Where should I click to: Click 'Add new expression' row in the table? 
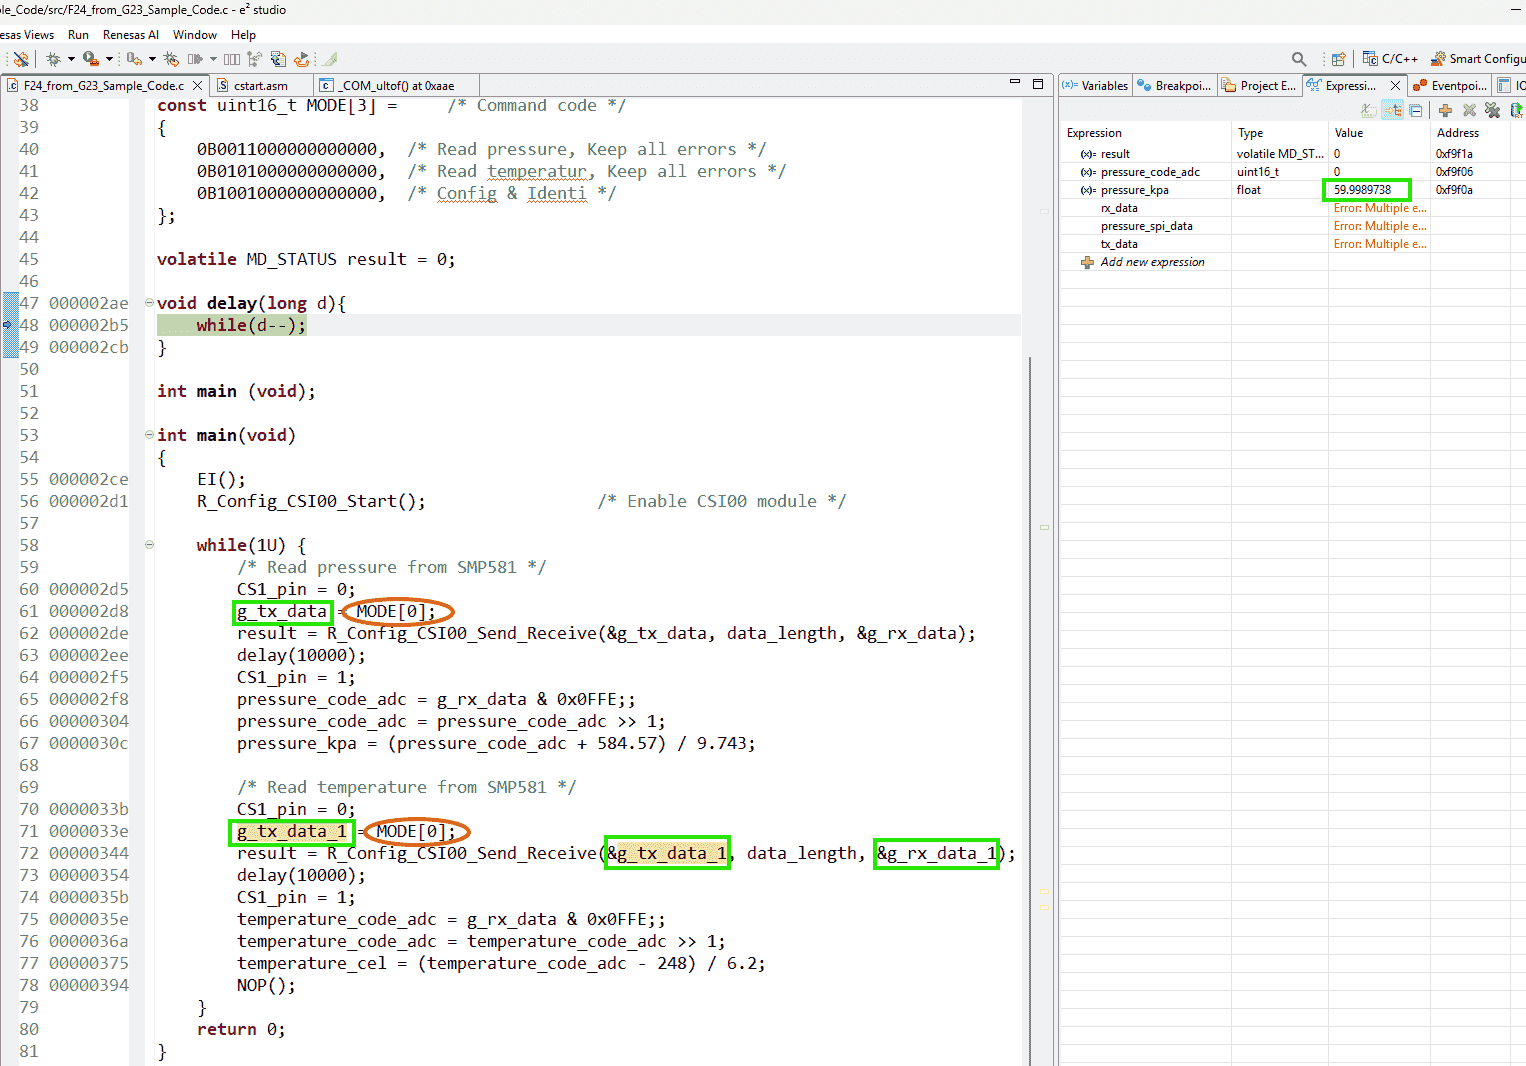pyautogui.click(x=1152, y=262)
